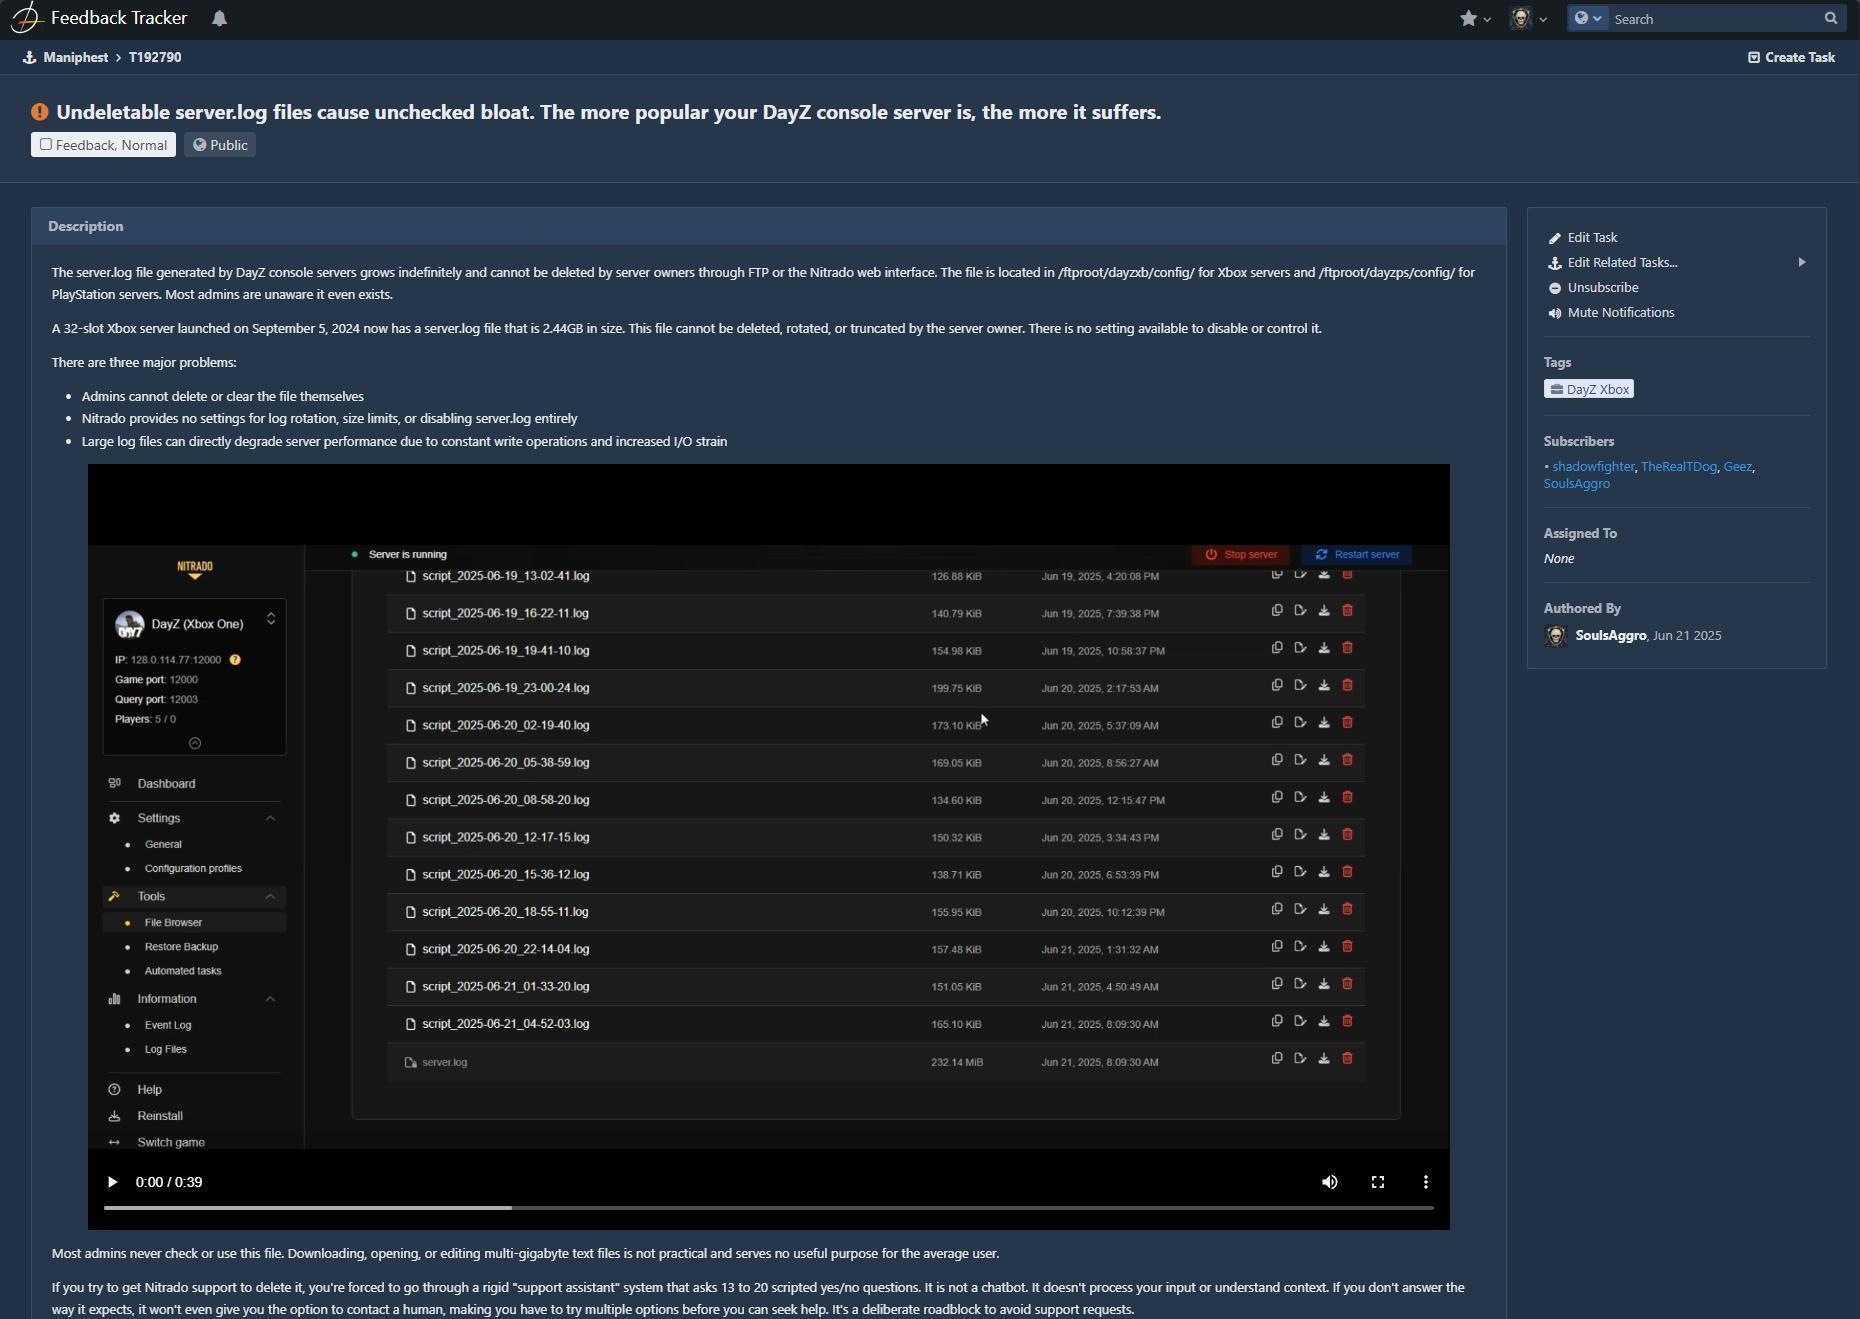
Task: Open Edit Related Tasks menu
Action: click(x=1622, y=263)
